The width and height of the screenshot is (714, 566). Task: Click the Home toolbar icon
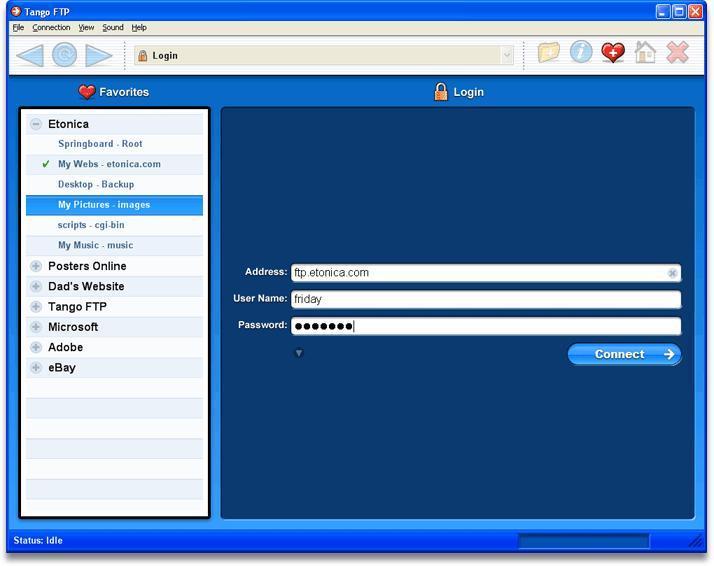pos(645,52)
